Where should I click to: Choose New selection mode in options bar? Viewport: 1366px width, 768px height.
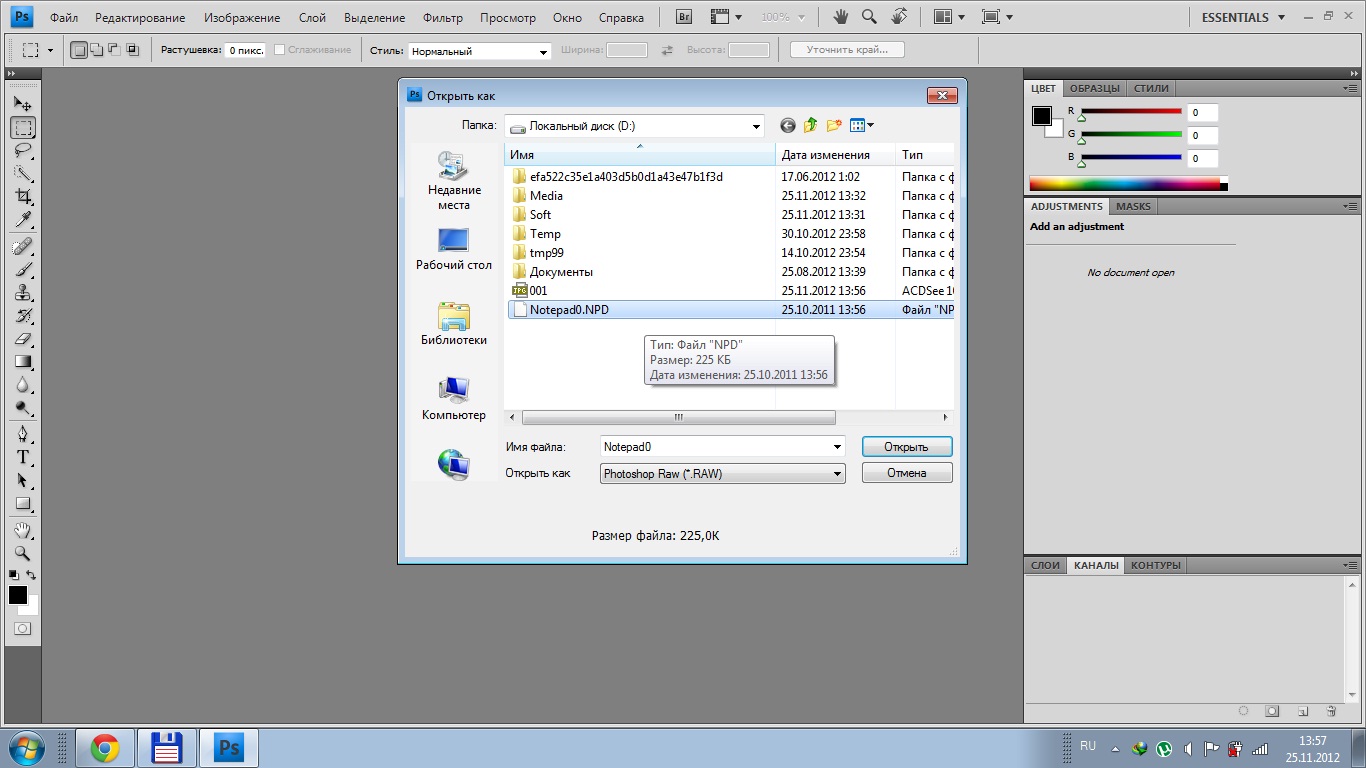80,50
